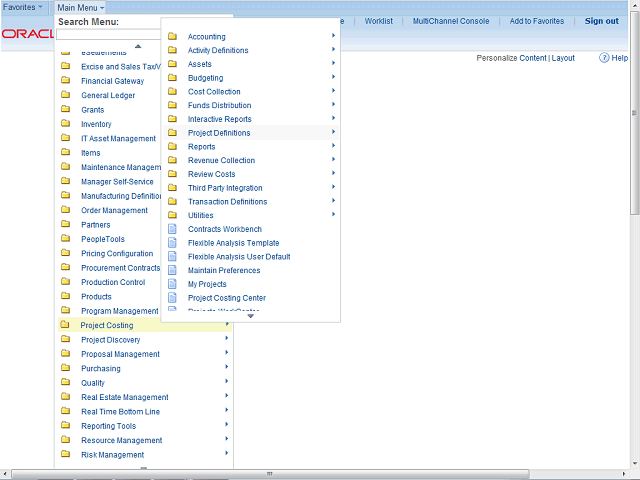Image resolution: width=640 pixels, height=480 pixels.
Task: Click the Project Costing Center page icon
Action: click(x=173, y=298)
